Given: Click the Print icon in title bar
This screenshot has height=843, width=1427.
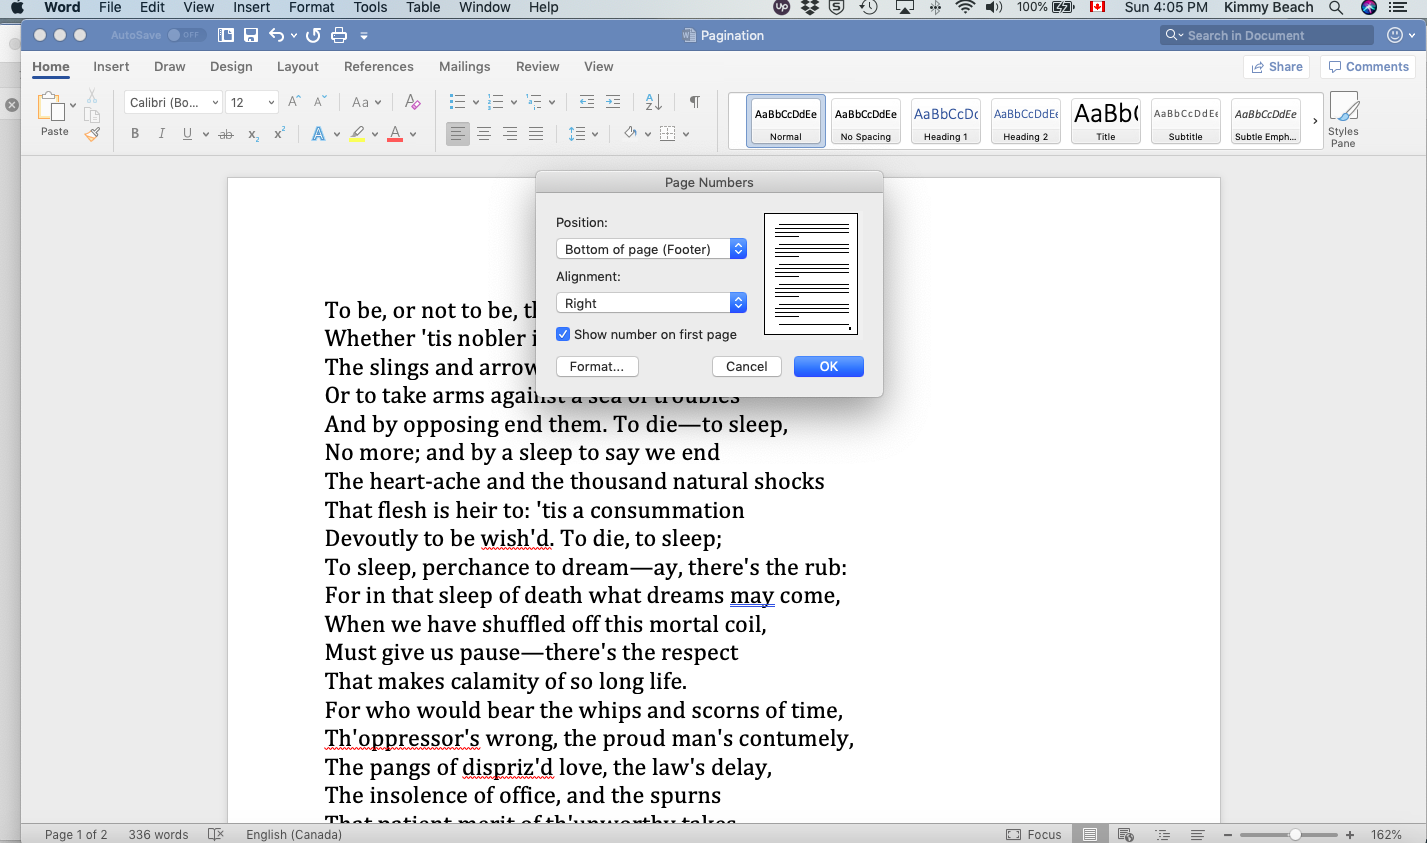Looking at the screenshot, I should 339,35.
